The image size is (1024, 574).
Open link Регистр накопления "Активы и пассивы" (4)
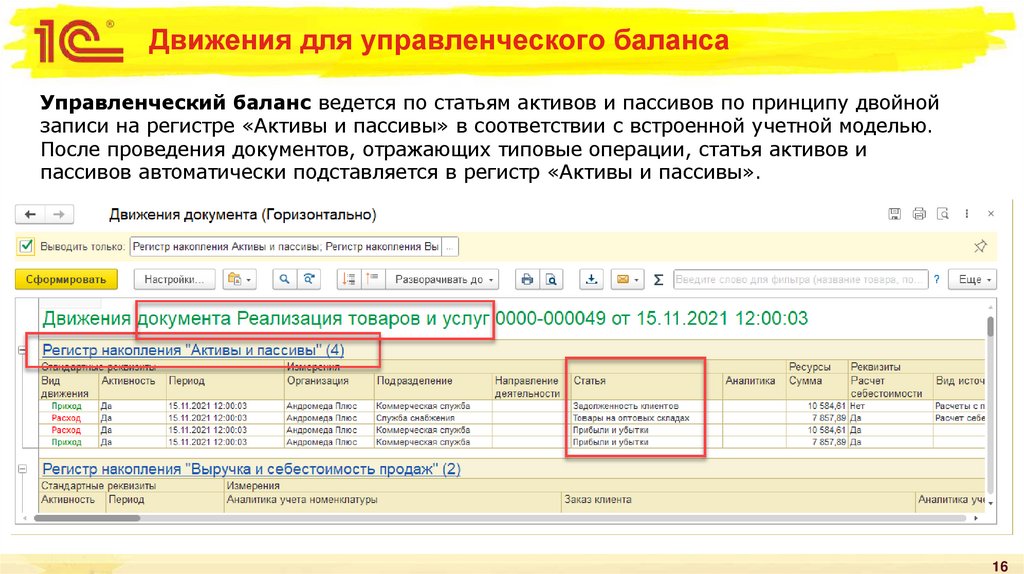point(193,350)
